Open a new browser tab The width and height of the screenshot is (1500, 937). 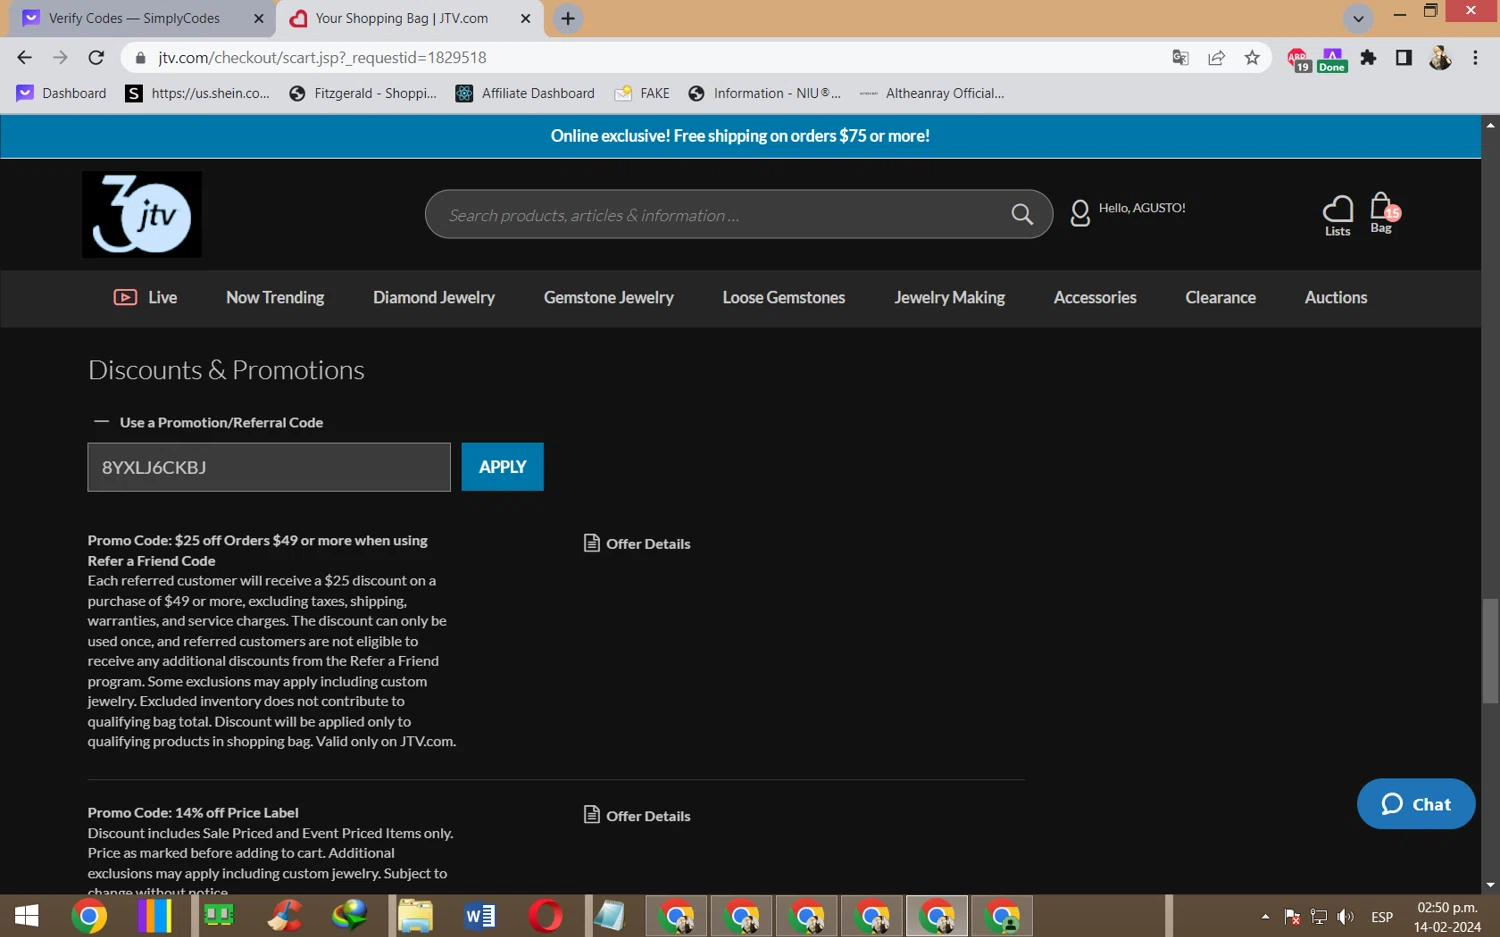pos(568,18)
